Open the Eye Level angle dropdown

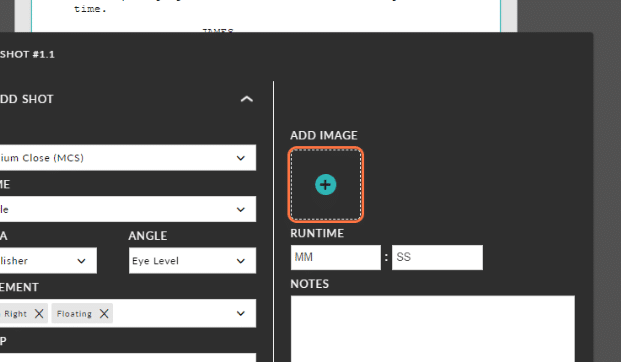(192, 261)
